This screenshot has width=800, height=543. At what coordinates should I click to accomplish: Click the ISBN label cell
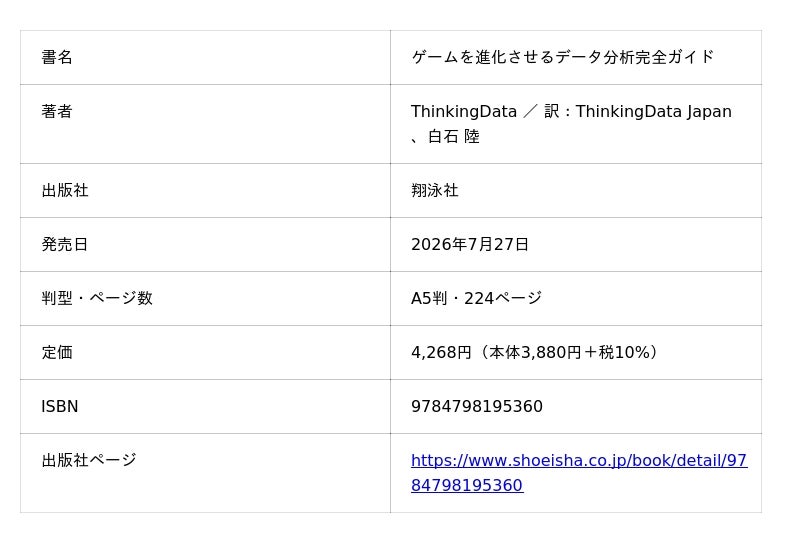pyautogui.click(x=205, y=407)
